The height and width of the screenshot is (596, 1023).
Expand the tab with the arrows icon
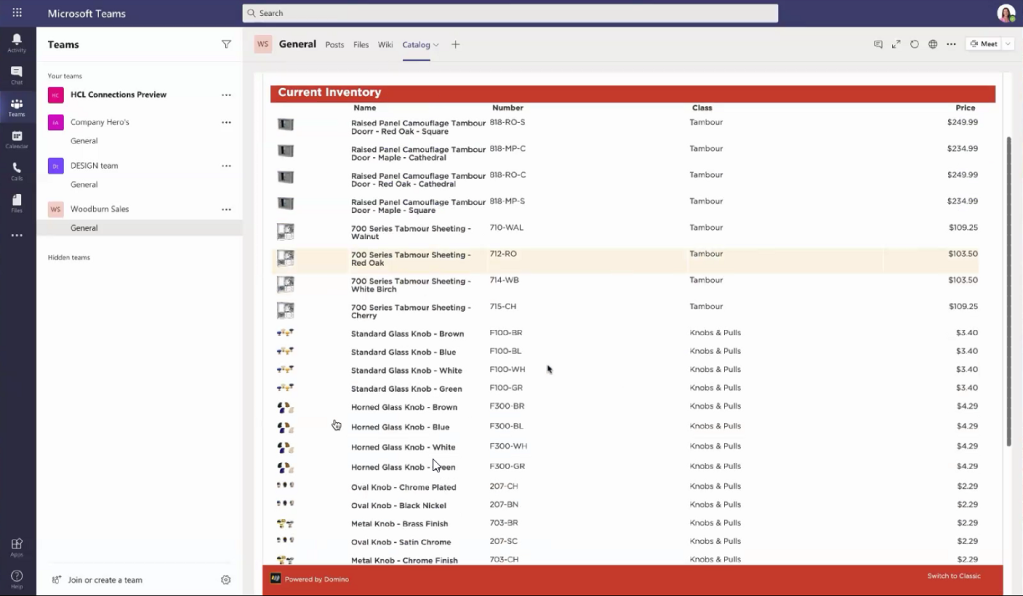tap(896, 45)
